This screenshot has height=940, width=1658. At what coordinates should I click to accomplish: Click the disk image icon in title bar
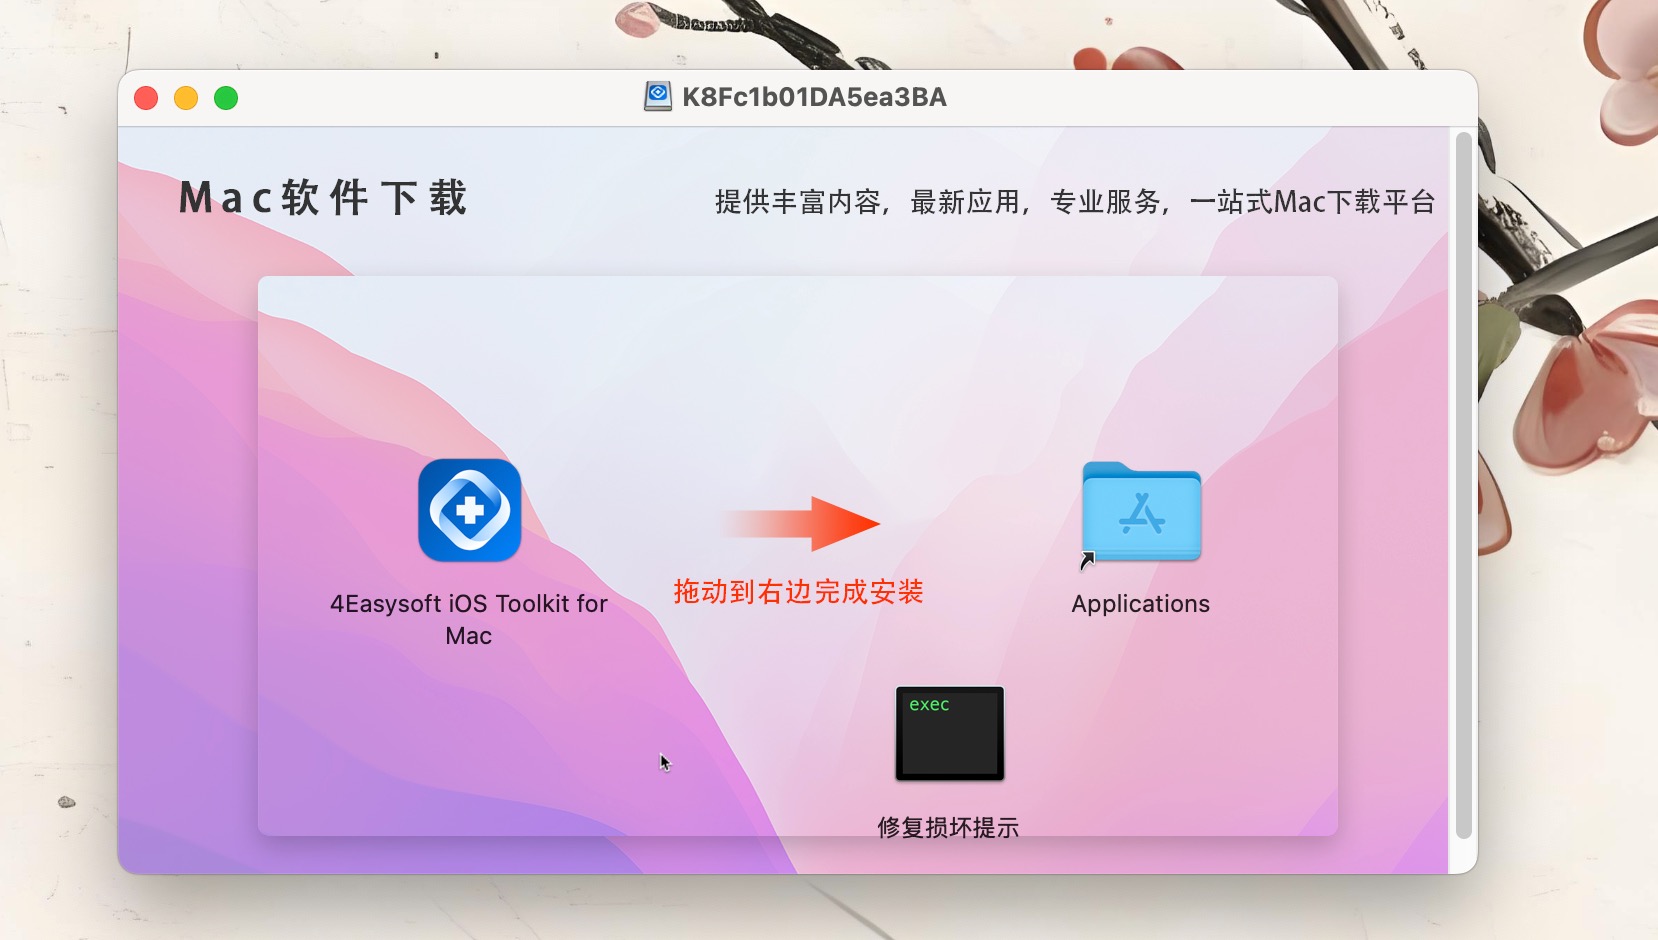click(658, 97)
